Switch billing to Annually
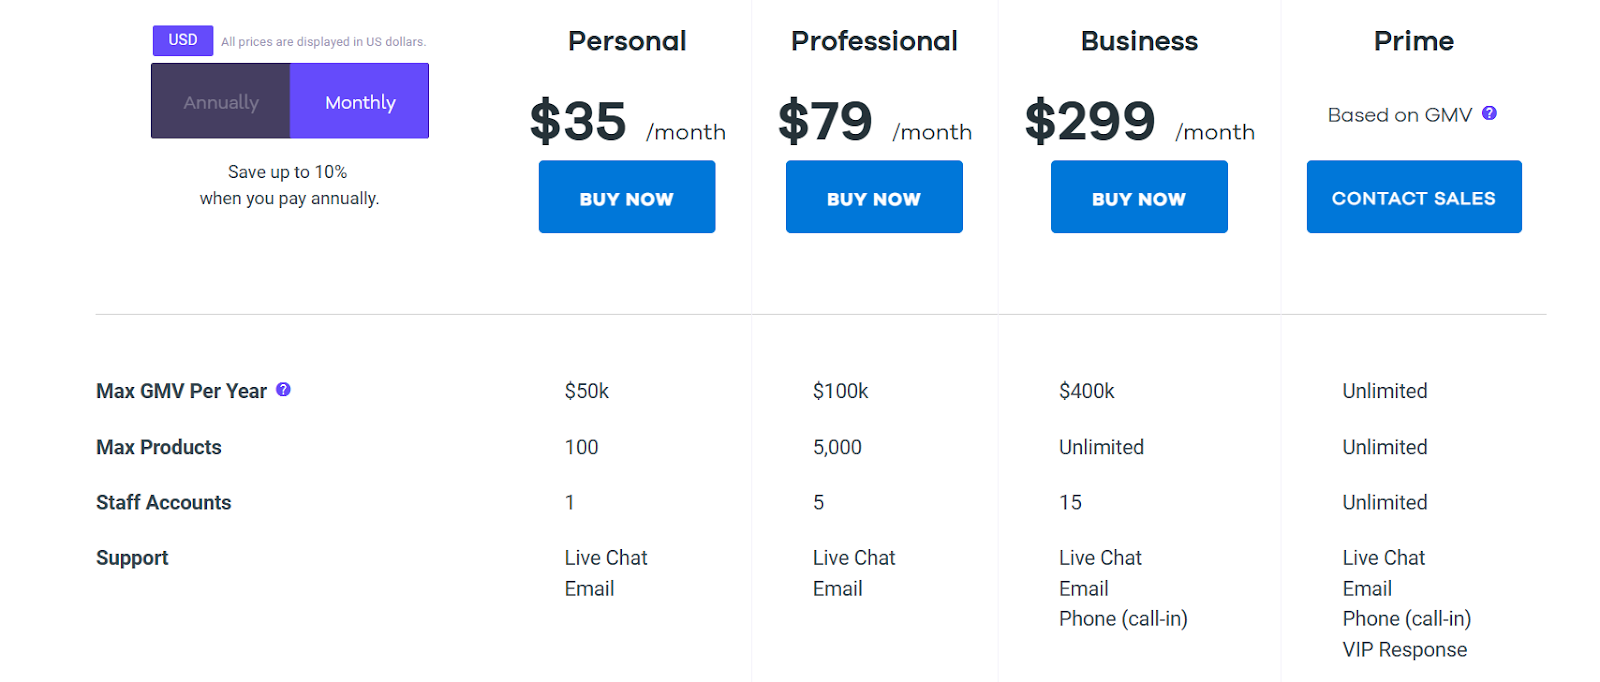The height and width of the screenshot is (682, 1600). pyautogui.click(x=221, y=101)
